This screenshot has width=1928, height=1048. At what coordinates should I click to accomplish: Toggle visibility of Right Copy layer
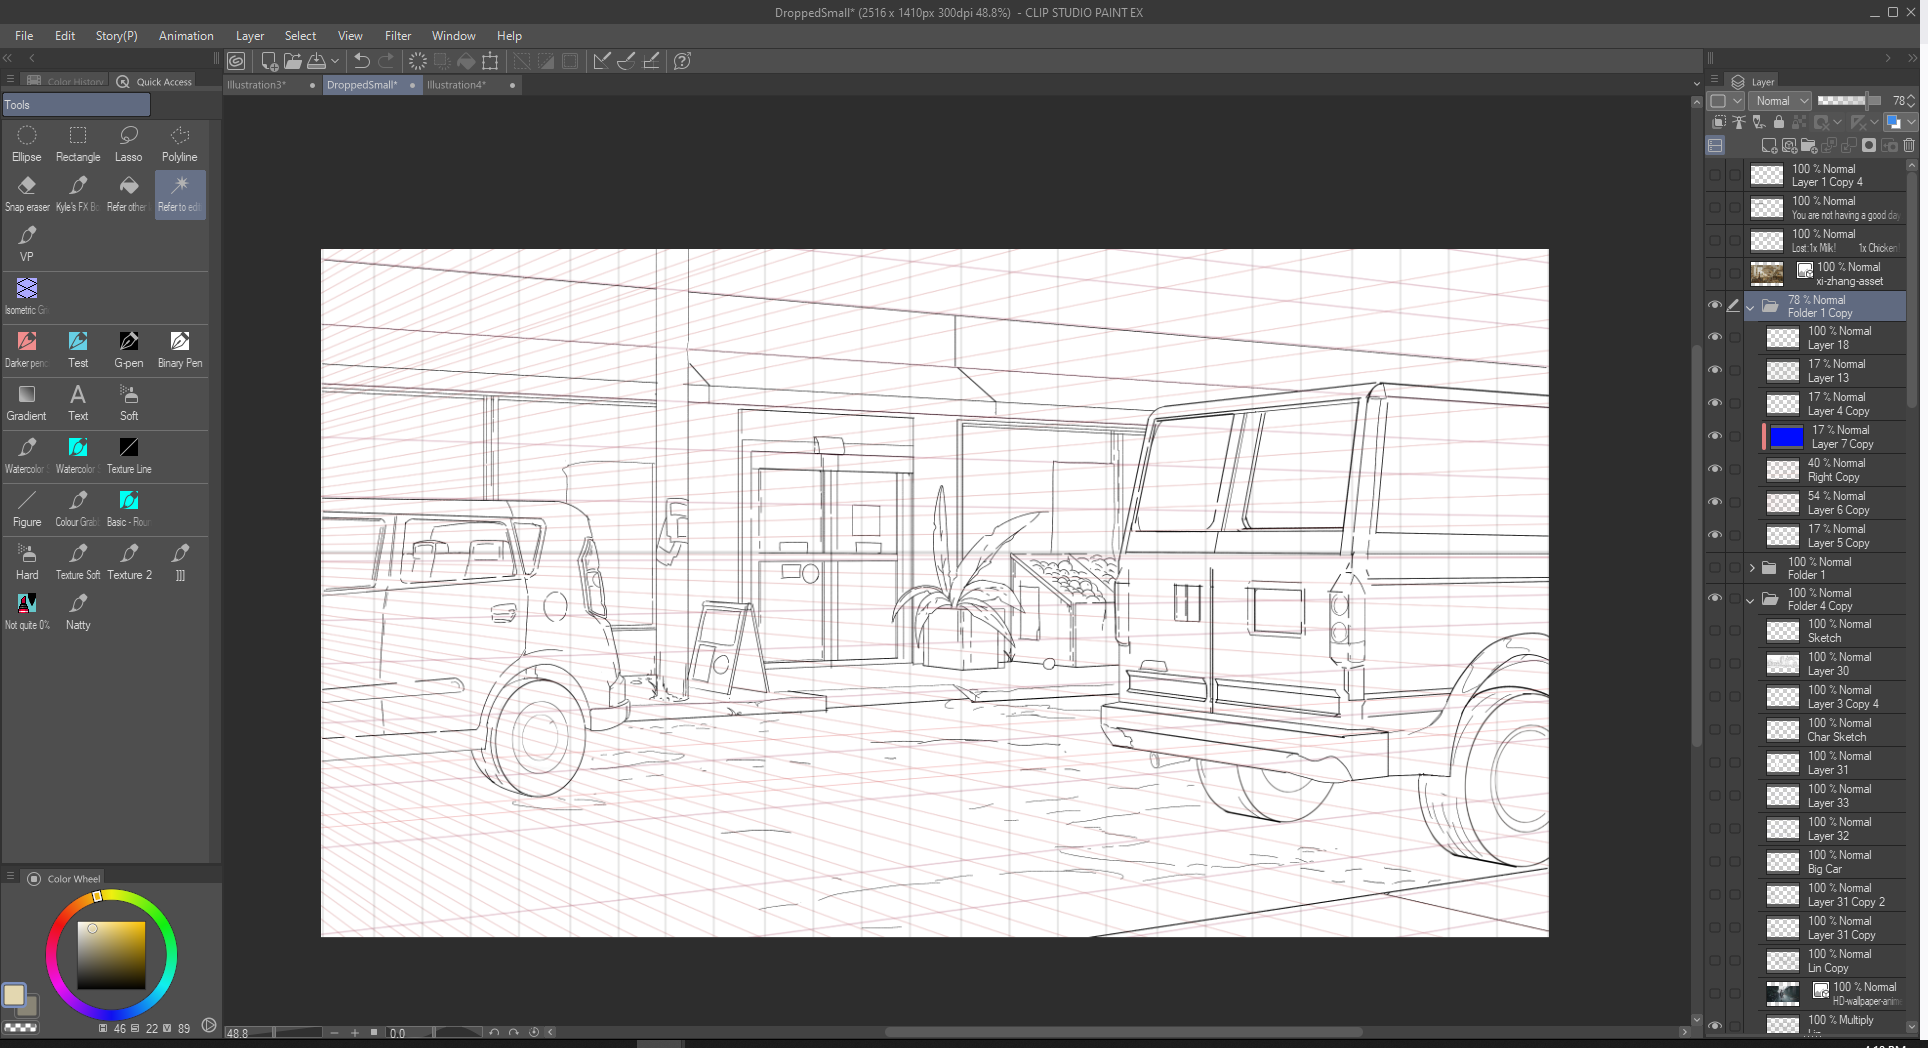coord(1715,470)
